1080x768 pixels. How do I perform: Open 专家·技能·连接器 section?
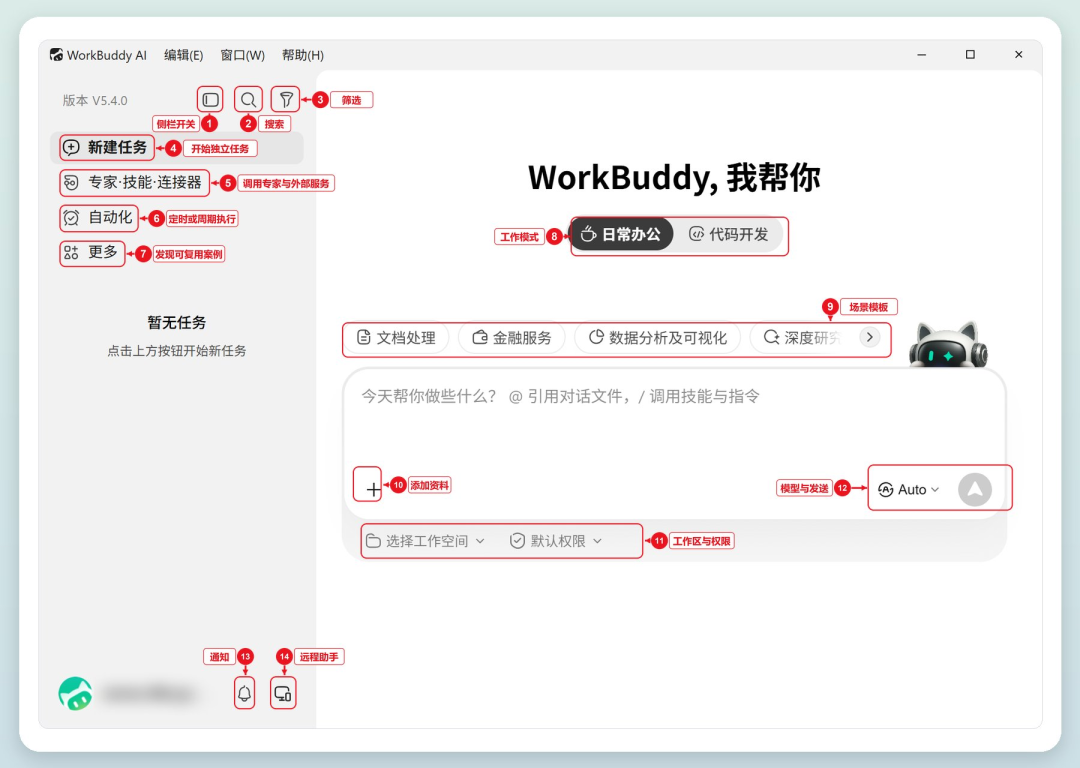(x=134, y=183)
